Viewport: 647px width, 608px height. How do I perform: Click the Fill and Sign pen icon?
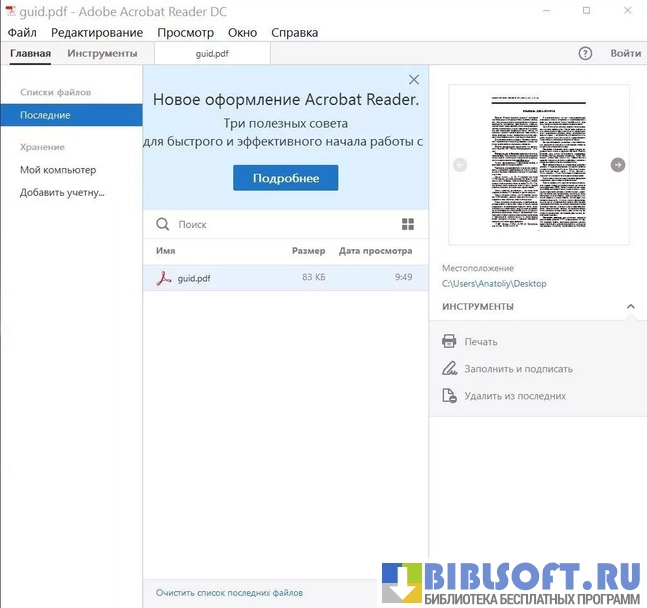449,369
